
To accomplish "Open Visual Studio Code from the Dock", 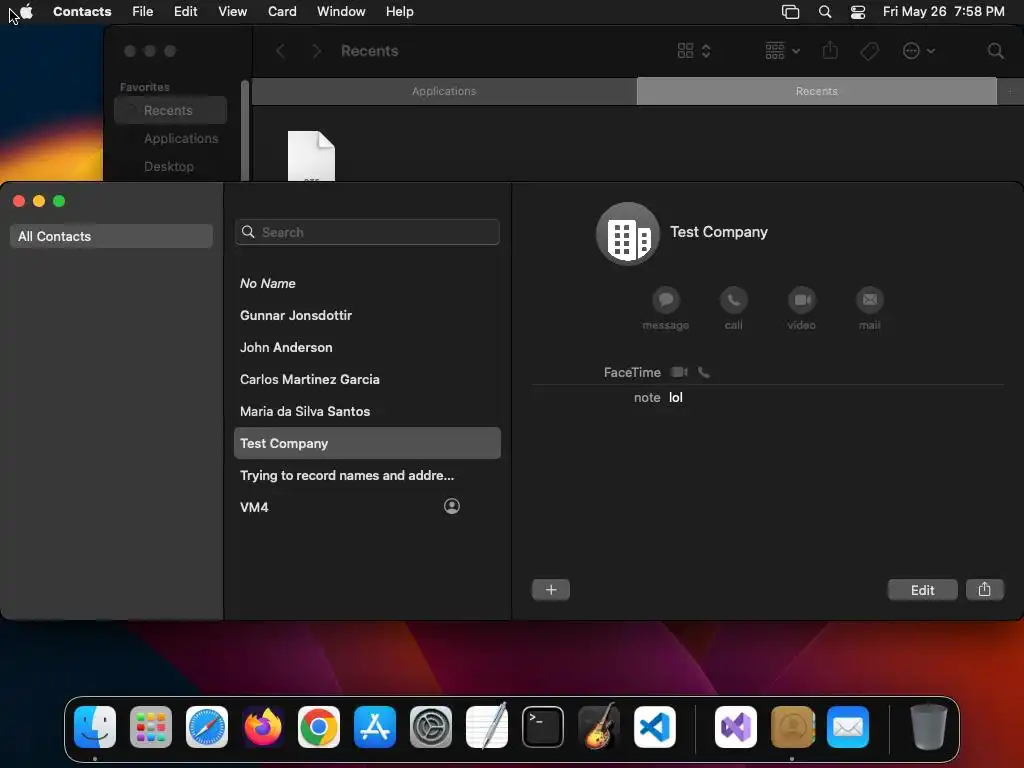I will pyautogui.click(x=655, y=727).
